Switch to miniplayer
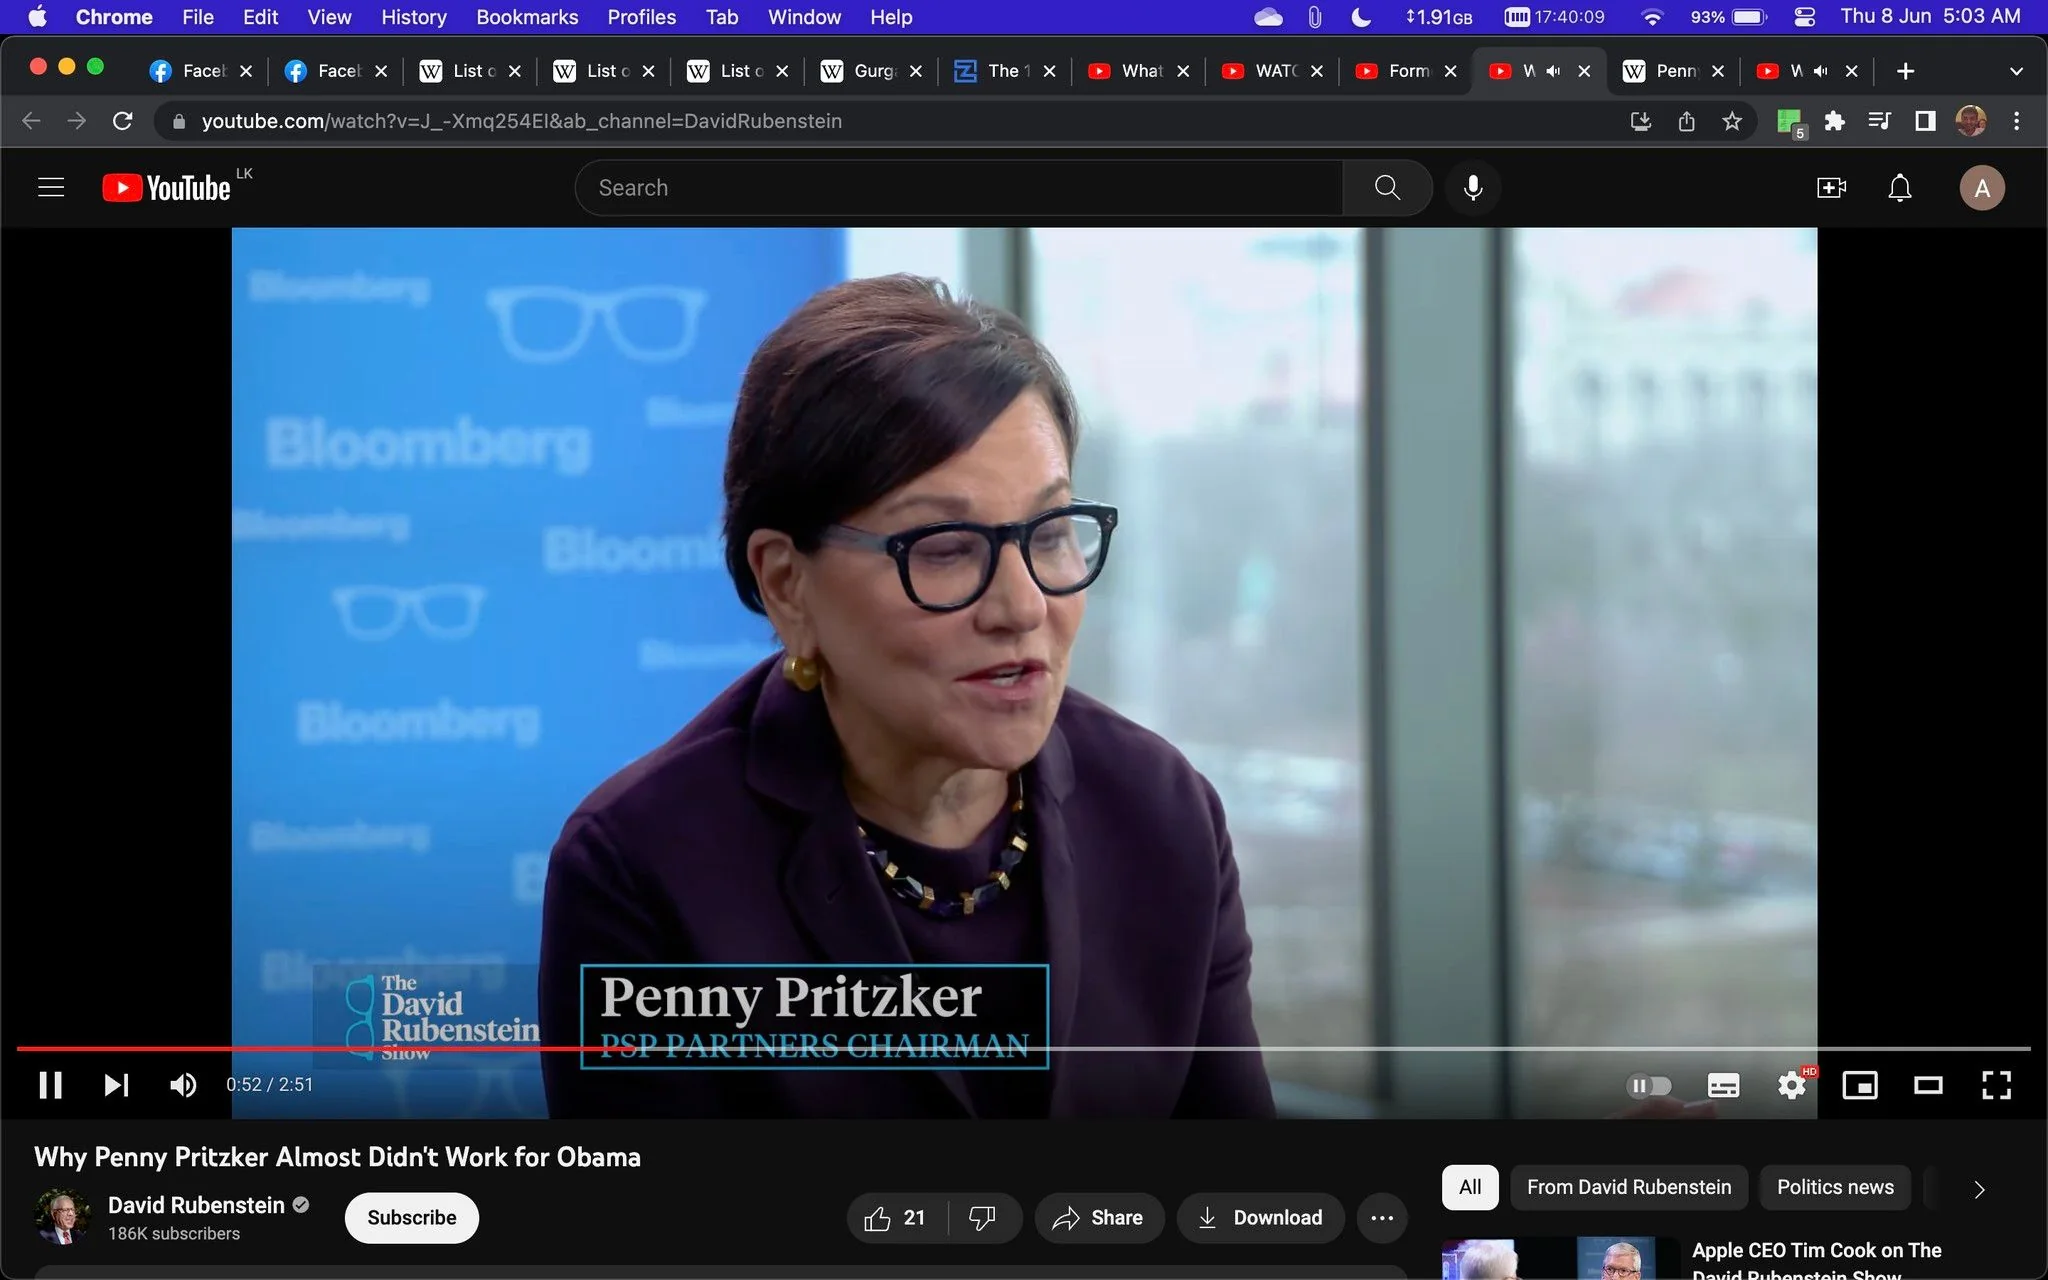This screenshot has height=1280, width=2048. tap(1860, 1085)
